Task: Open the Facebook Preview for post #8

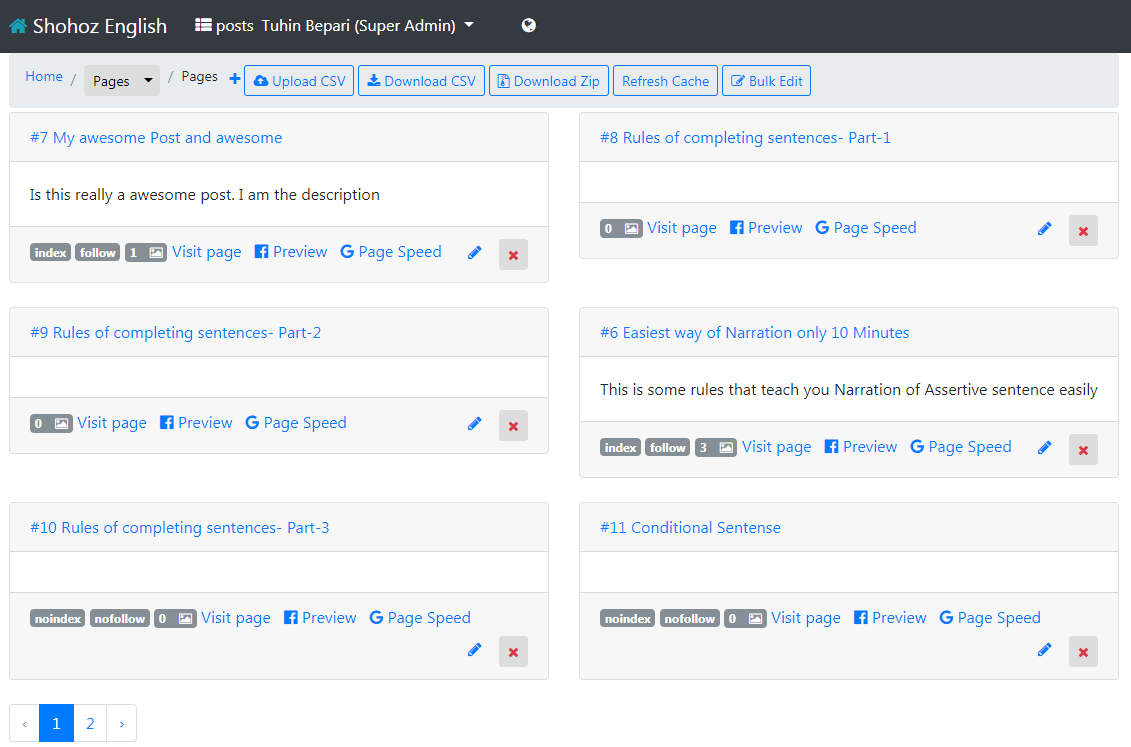Action: tap(766, 227)
